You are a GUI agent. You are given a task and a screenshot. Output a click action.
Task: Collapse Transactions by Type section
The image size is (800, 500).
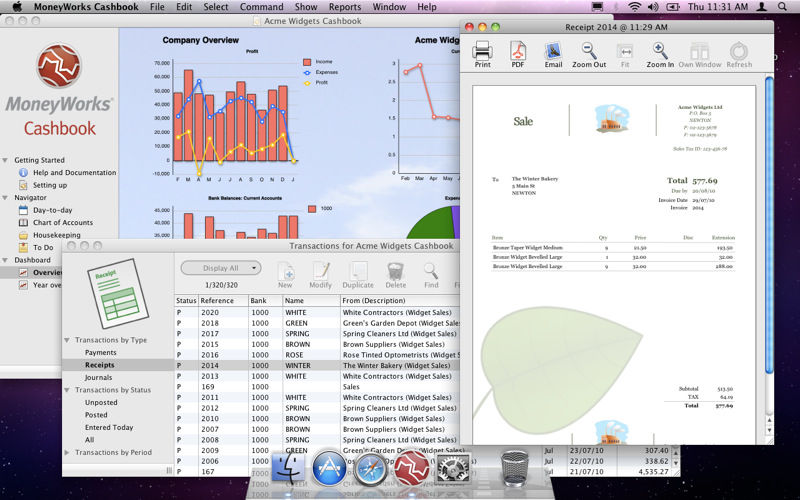[67, 340]
